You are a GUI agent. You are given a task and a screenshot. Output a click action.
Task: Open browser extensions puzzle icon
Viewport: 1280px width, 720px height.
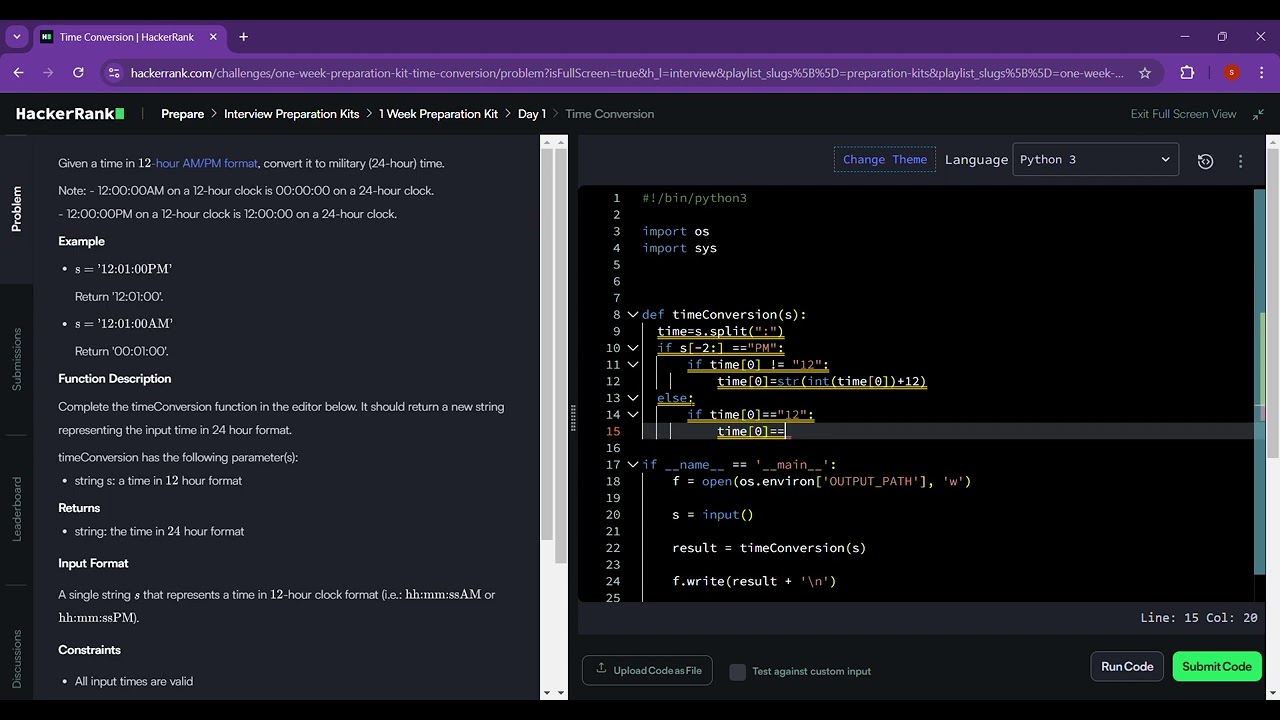coord(1187,73)
